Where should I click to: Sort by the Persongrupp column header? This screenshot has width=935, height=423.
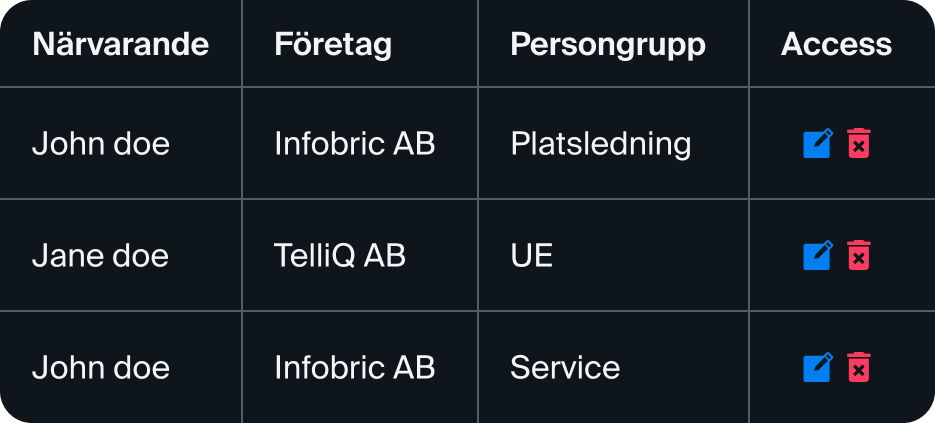pos(607,44)
